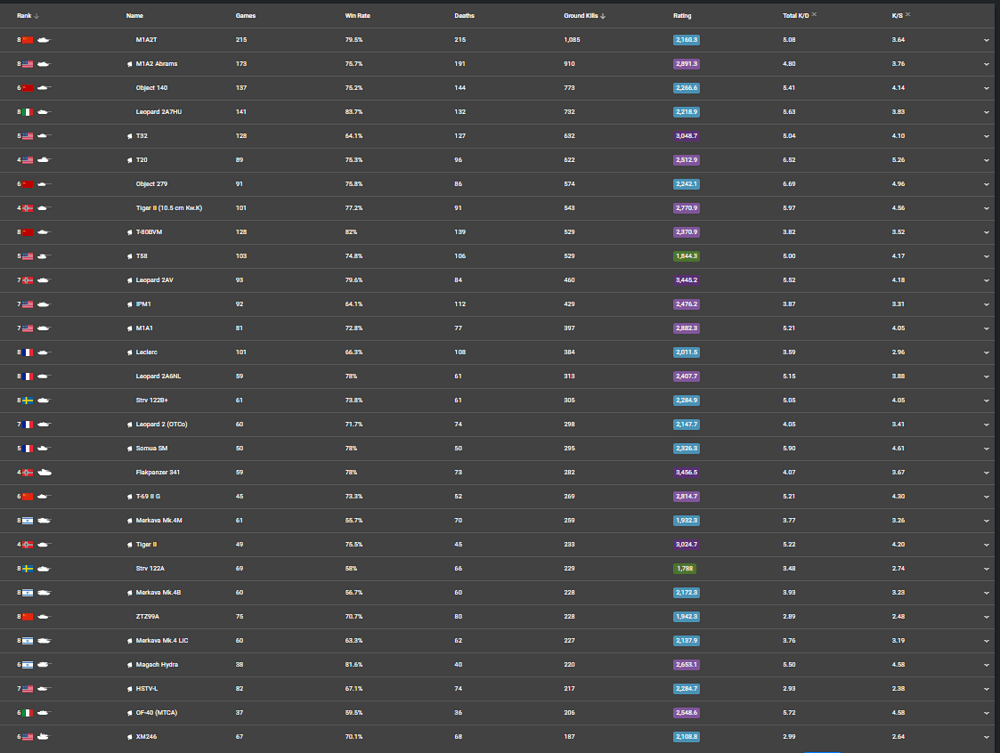Remove the K/S column using its X
Image resolution: width=1000 pixels, height=753 pixels.
[908, 15]
